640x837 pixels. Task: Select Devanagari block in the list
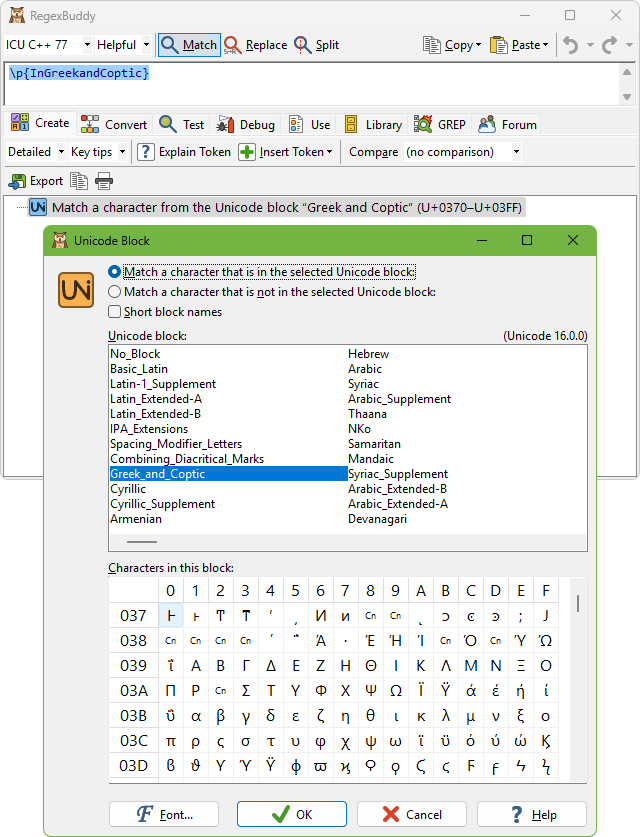click(377, 519)
